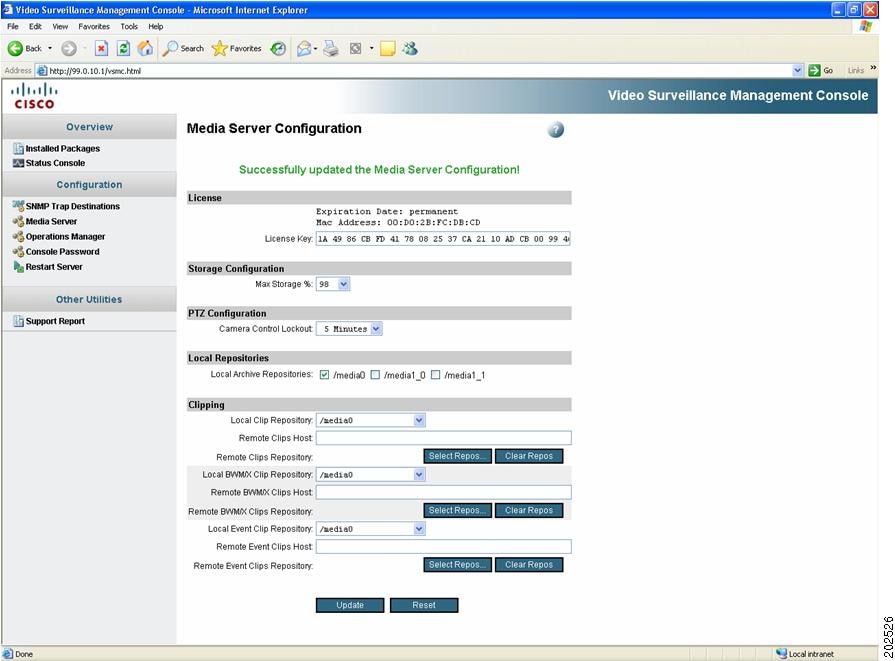Open Favorites star in the toolbar
The height and width of the screenshot is (661, 895).
pyautogui.click(x=219, y=49)
